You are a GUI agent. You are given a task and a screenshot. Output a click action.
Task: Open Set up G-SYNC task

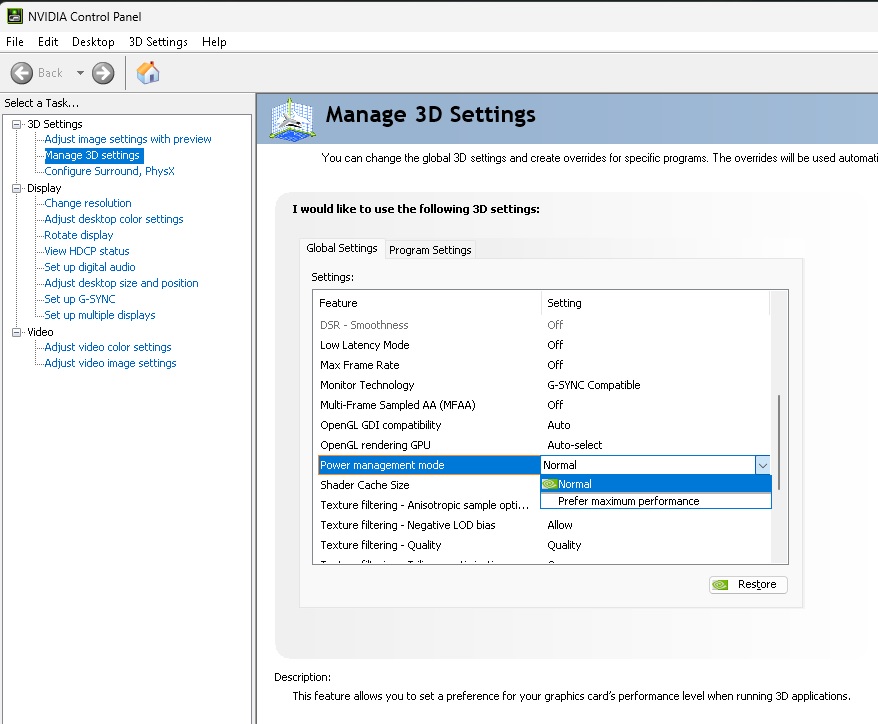80,299
